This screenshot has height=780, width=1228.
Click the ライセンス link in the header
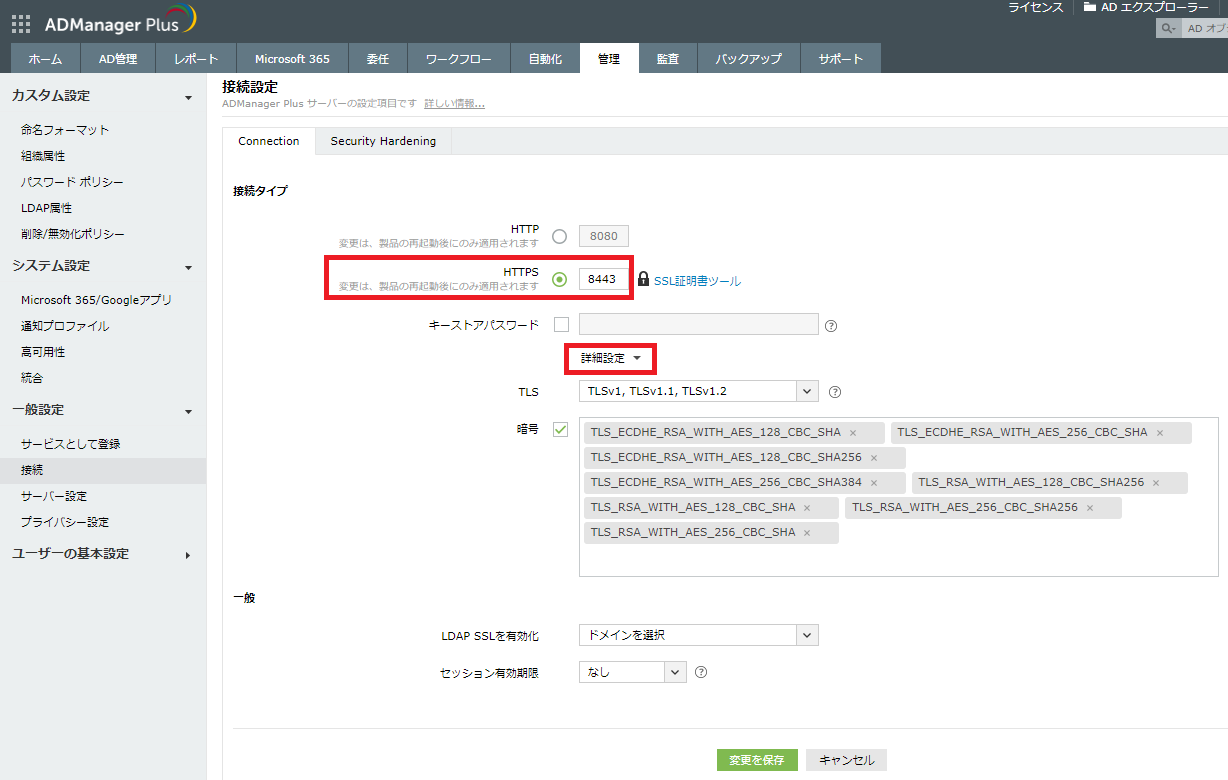pyautogui.click(x=1035, y=7)
